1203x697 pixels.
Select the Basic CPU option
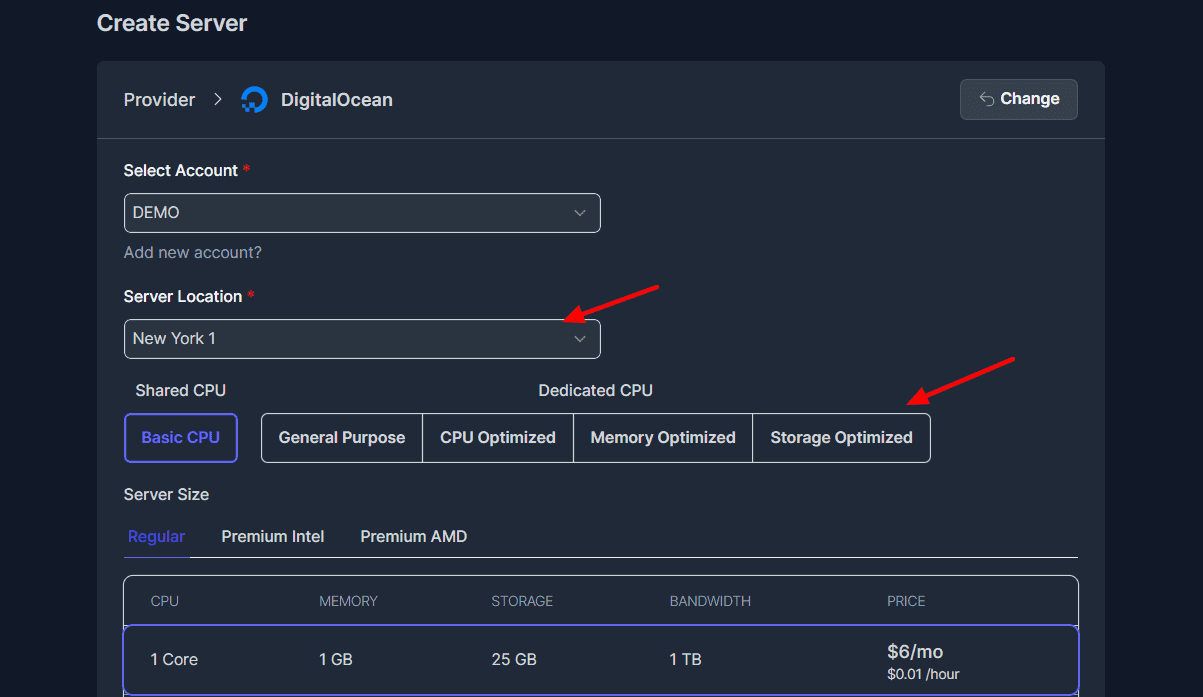pyautogui.click(x=181, y=438)
